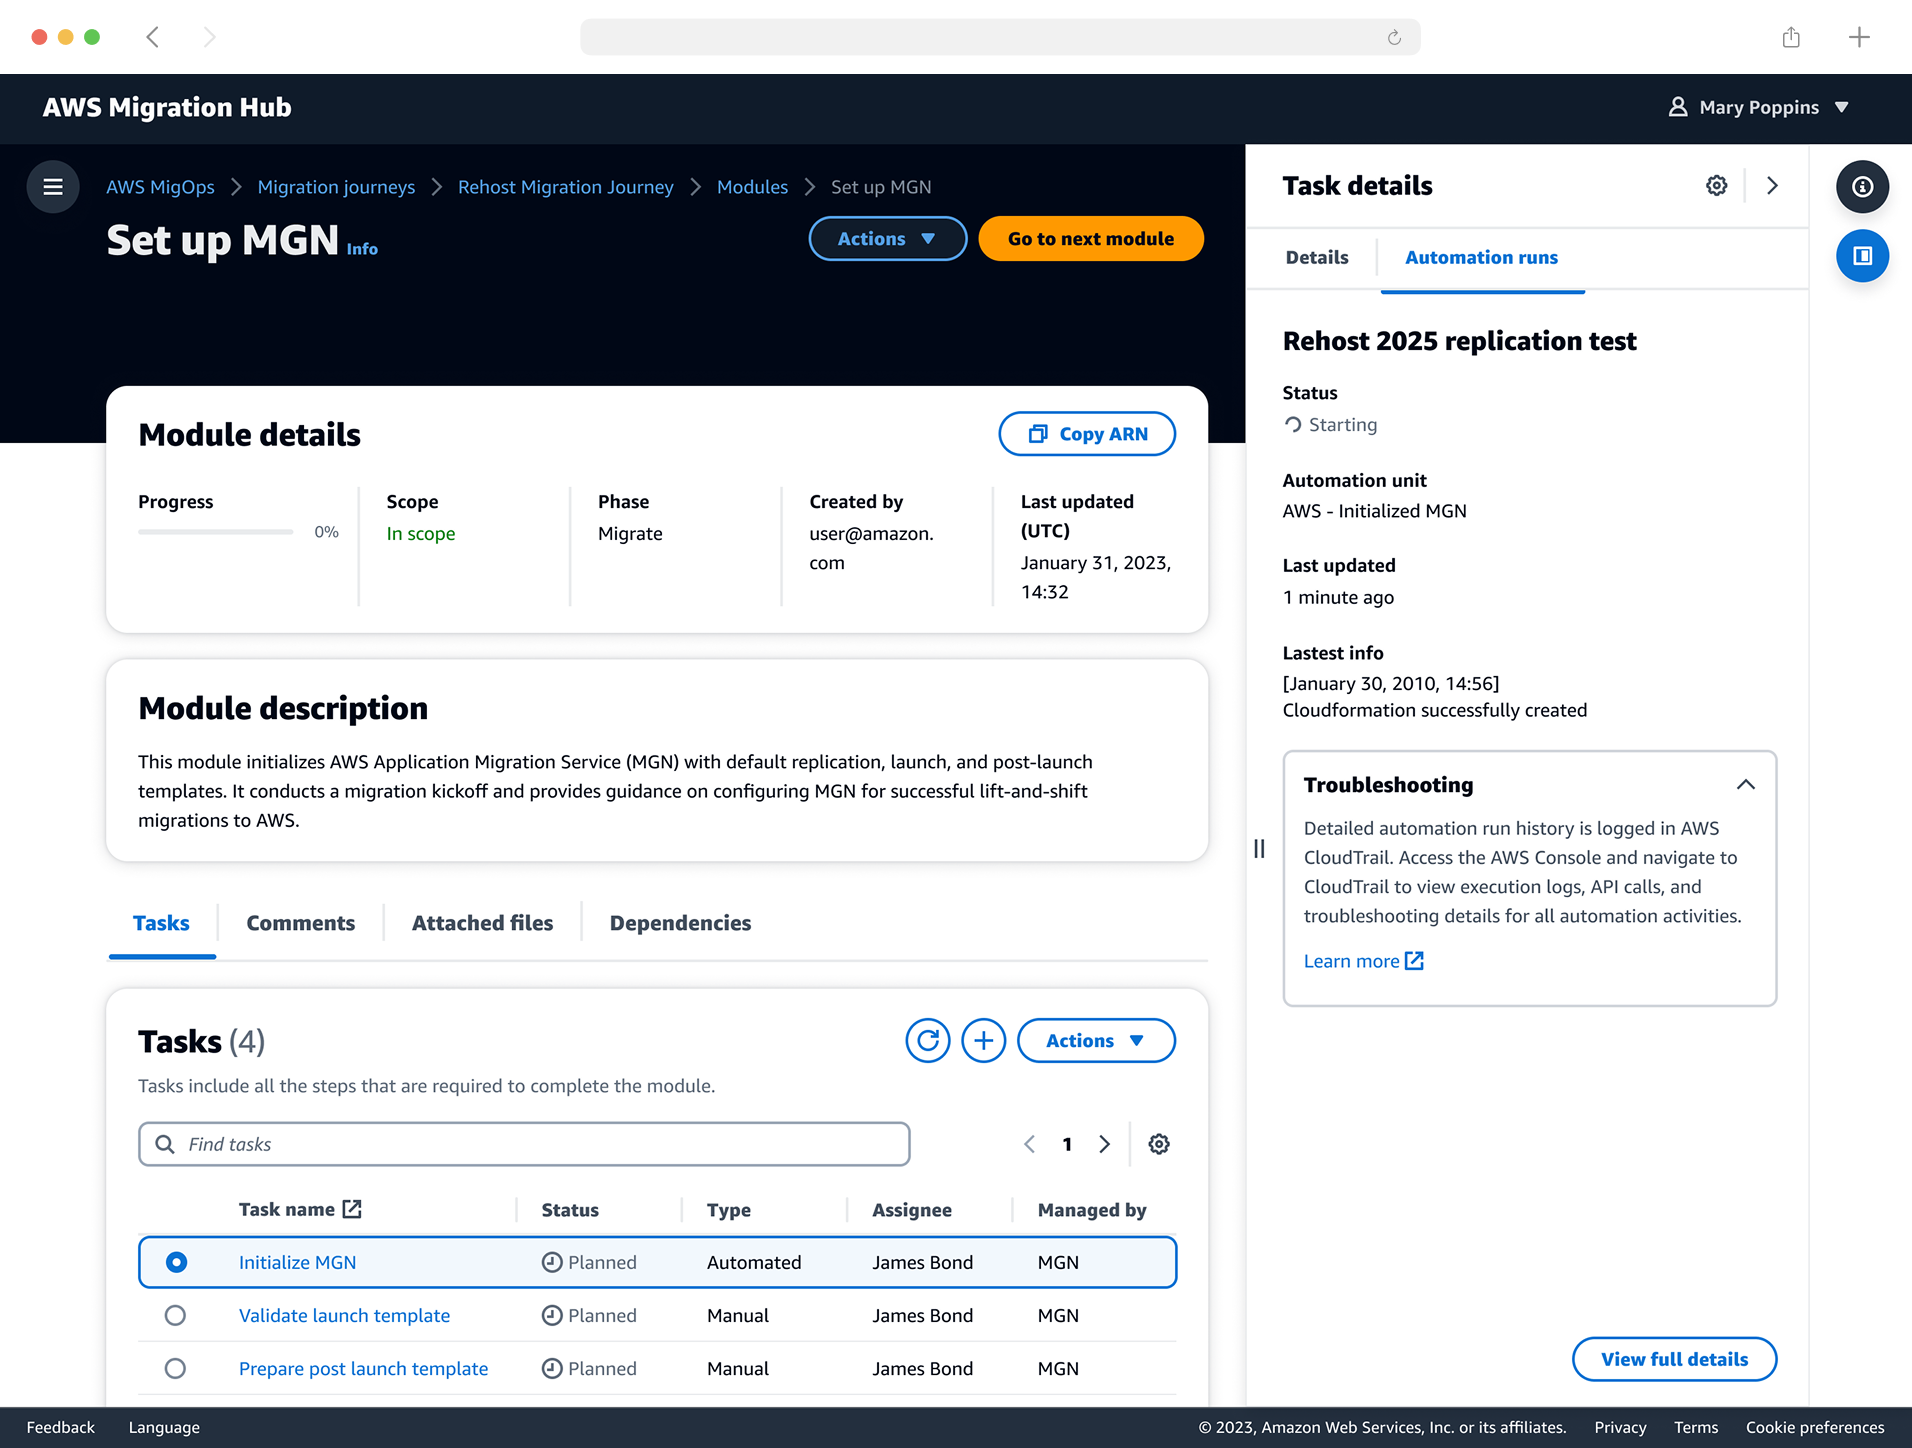Click the module Progress bar

coord(215,532)
